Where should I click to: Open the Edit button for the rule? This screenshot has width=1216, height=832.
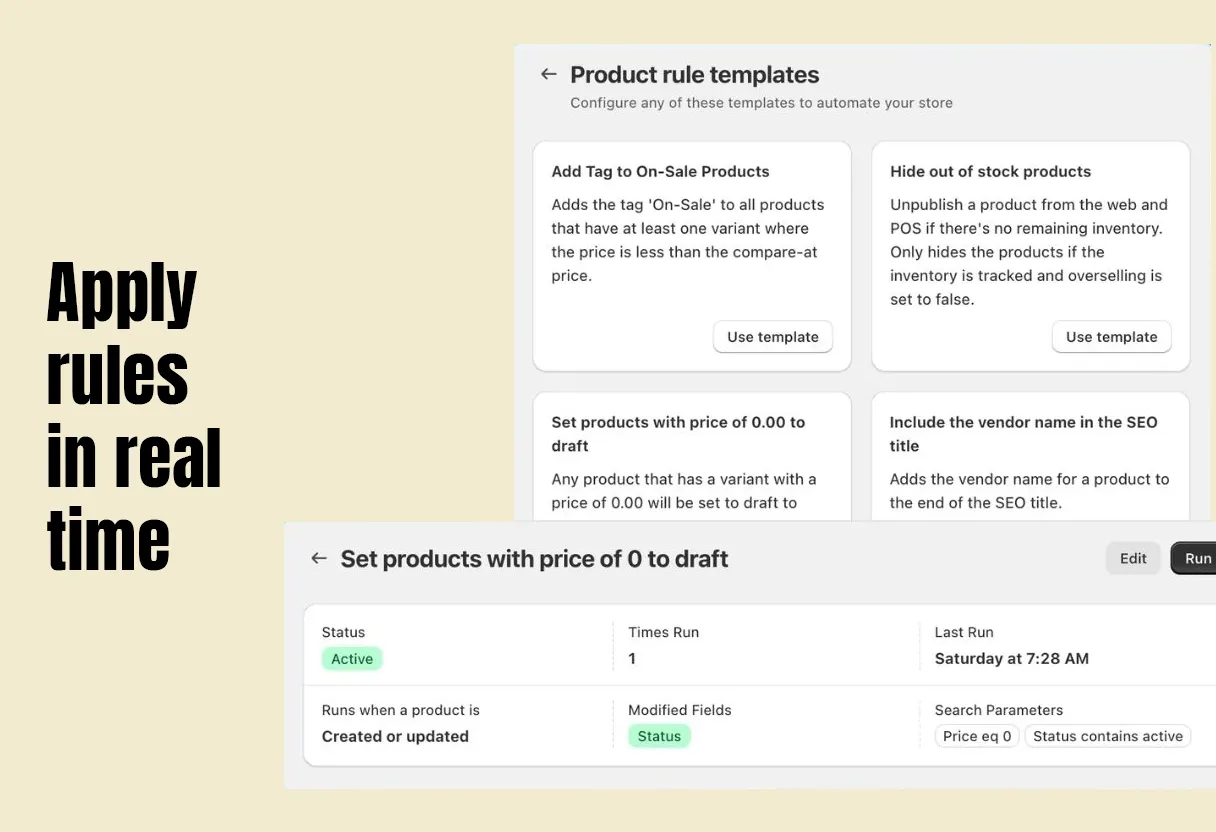1133,558
